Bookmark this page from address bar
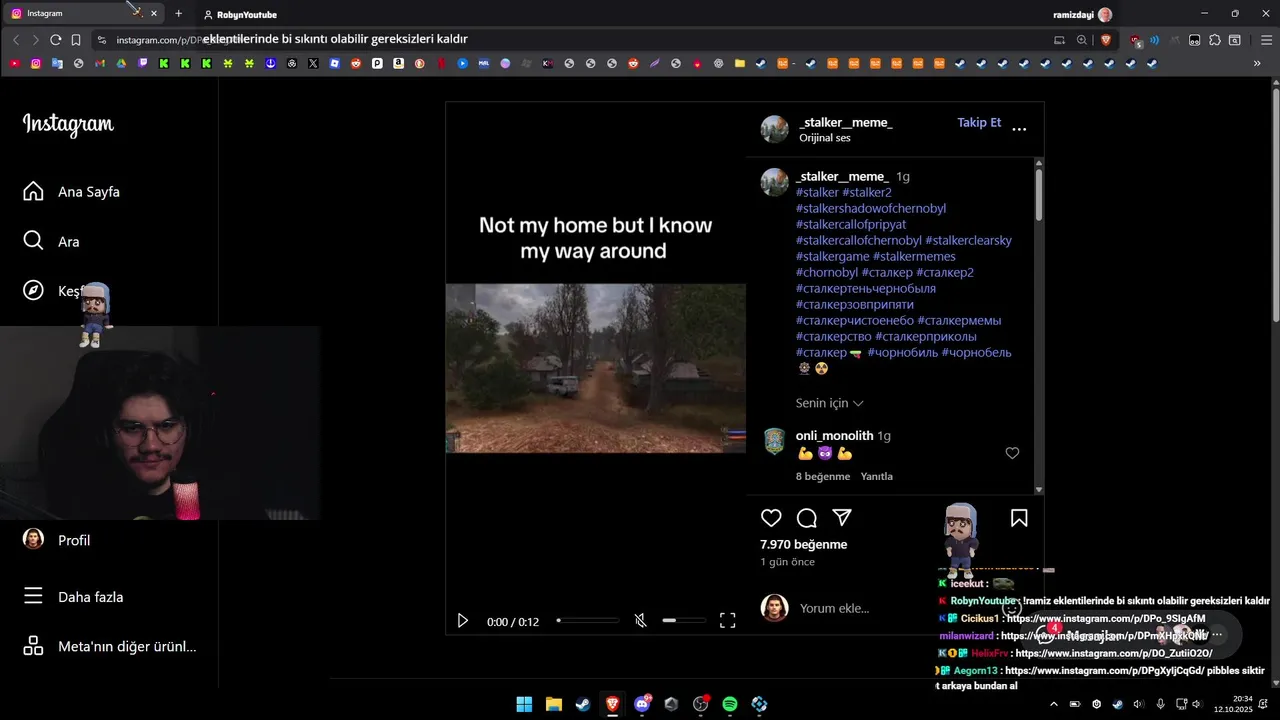Screen dimensions: 1280x720 click(x=76, y=40)
